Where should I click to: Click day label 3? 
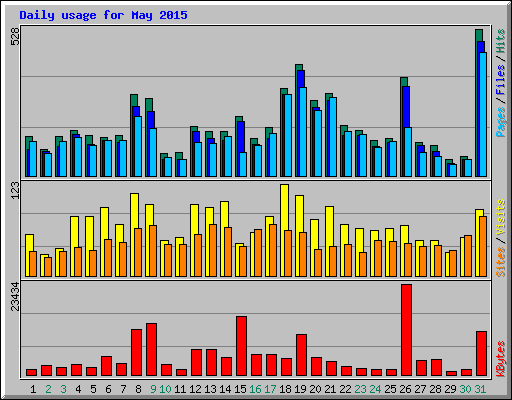[63, 389]
